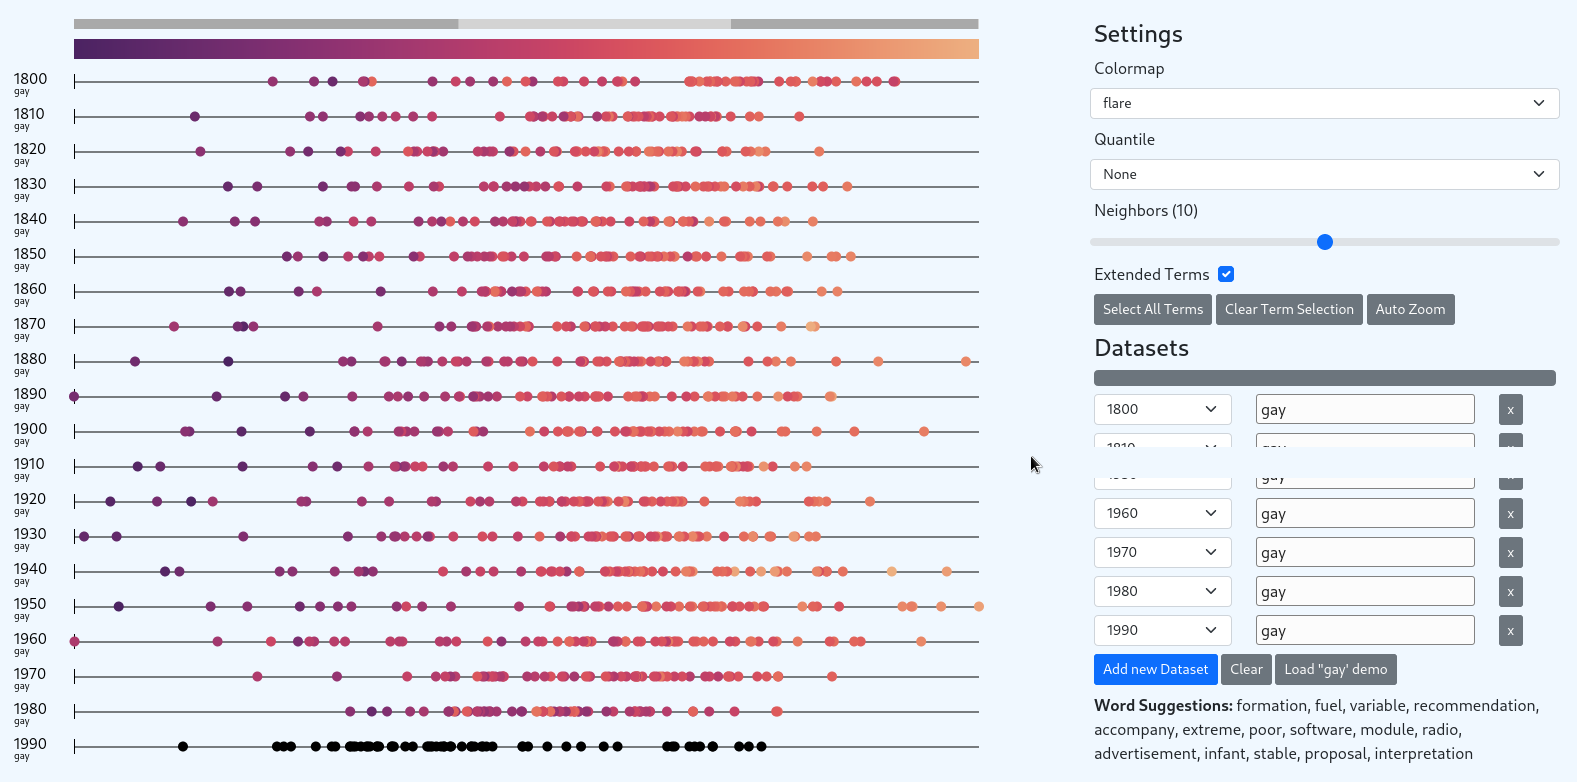Click the Auto Zoom button
Viewport: 1577px width, 782px height.
1410,309
